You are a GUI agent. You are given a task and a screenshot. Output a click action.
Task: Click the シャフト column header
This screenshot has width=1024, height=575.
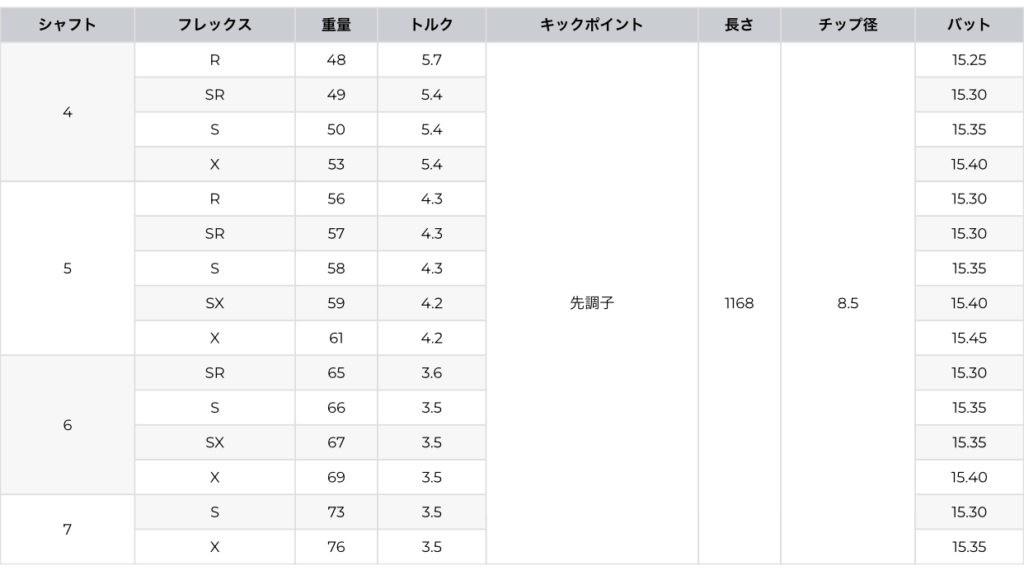coord(67,25)
